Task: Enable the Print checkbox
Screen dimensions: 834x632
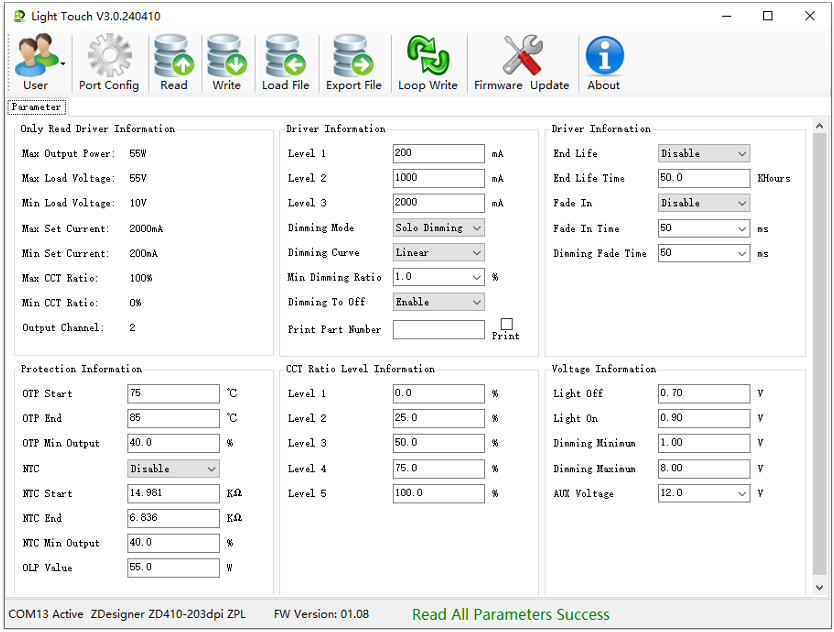Action: coord(506,324)
